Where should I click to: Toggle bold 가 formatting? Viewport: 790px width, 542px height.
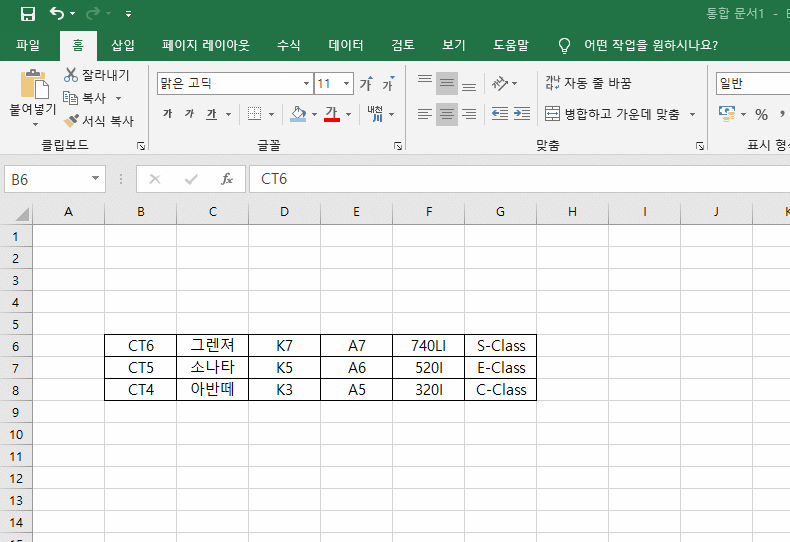pos(168,114)
